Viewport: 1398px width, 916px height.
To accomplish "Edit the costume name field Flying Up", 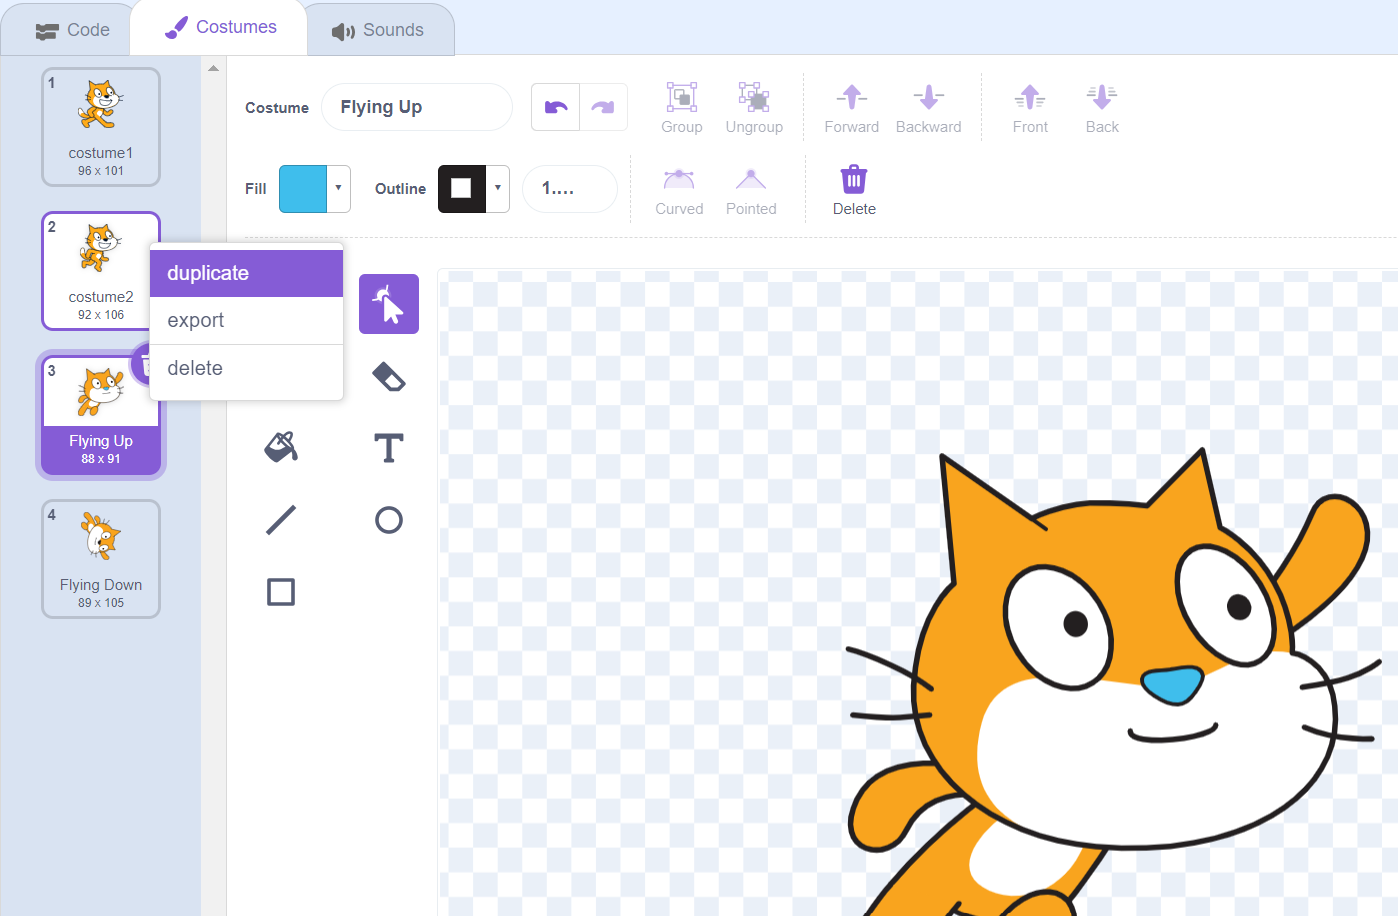I will tap(417, 107).
